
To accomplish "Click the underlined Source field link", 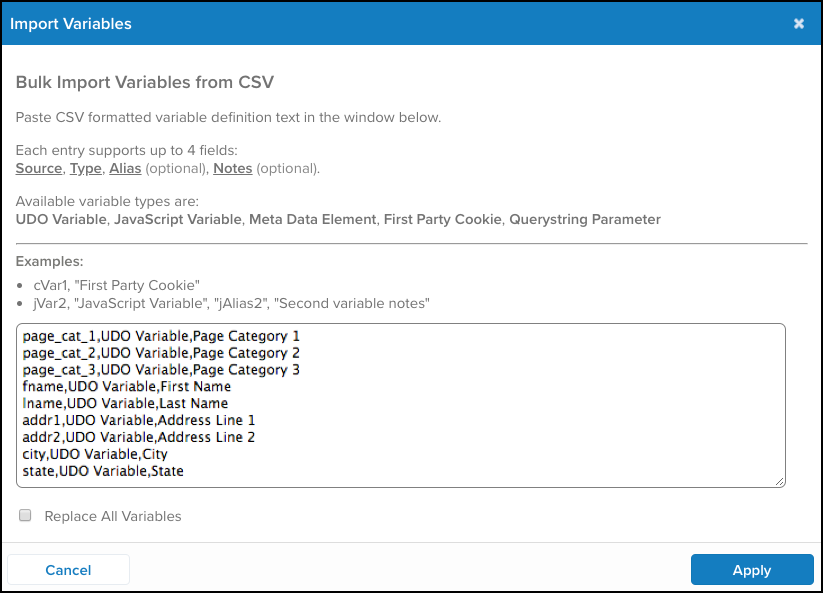I will [39, 168].
